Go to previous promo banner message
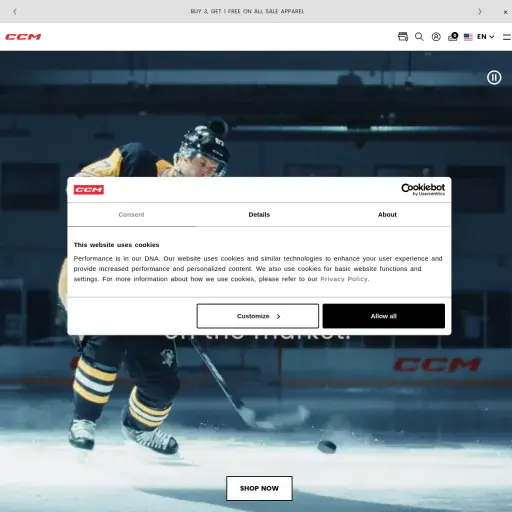 pos(15,12)
